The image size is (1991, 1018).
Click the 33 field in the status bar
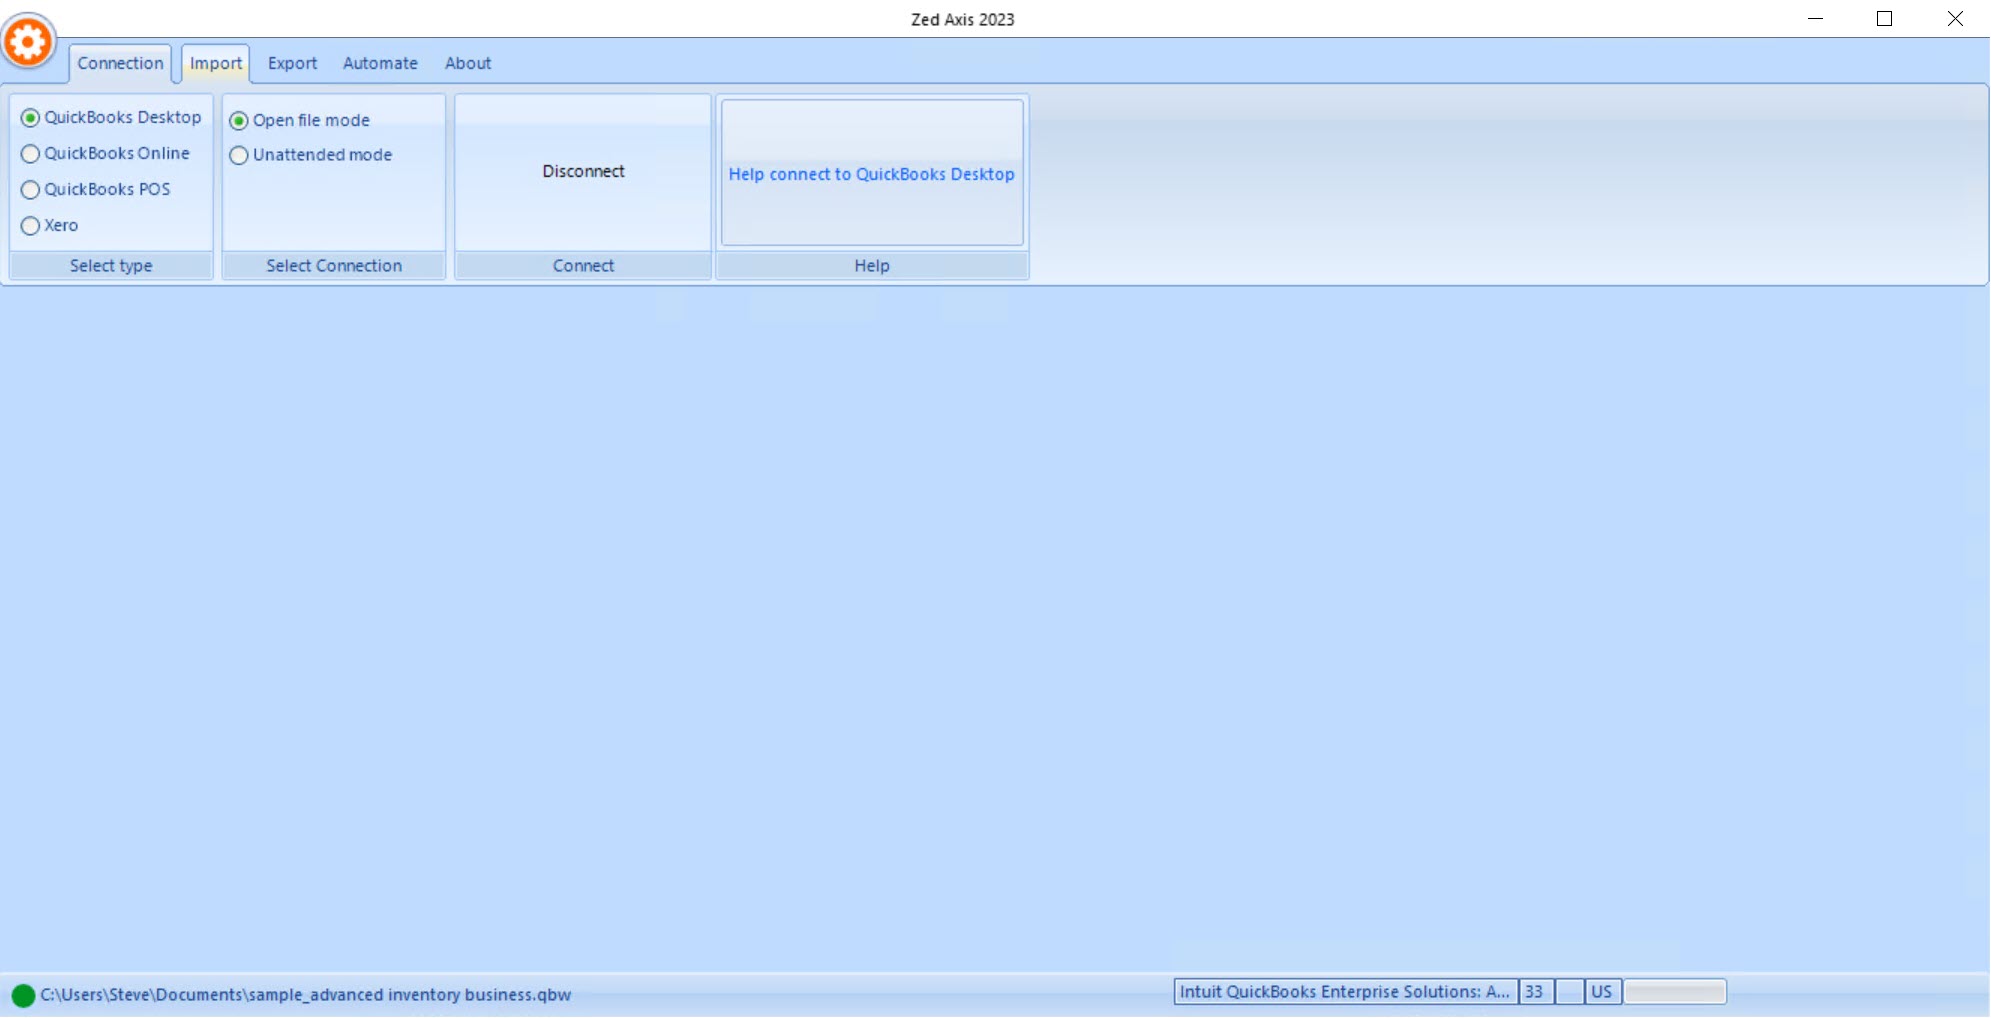click(1536, 991)
